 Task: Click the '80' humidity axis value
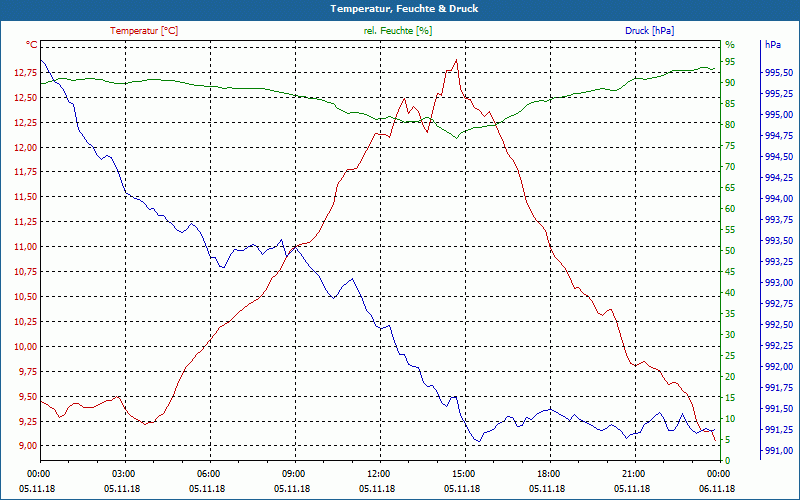(730, 124)
